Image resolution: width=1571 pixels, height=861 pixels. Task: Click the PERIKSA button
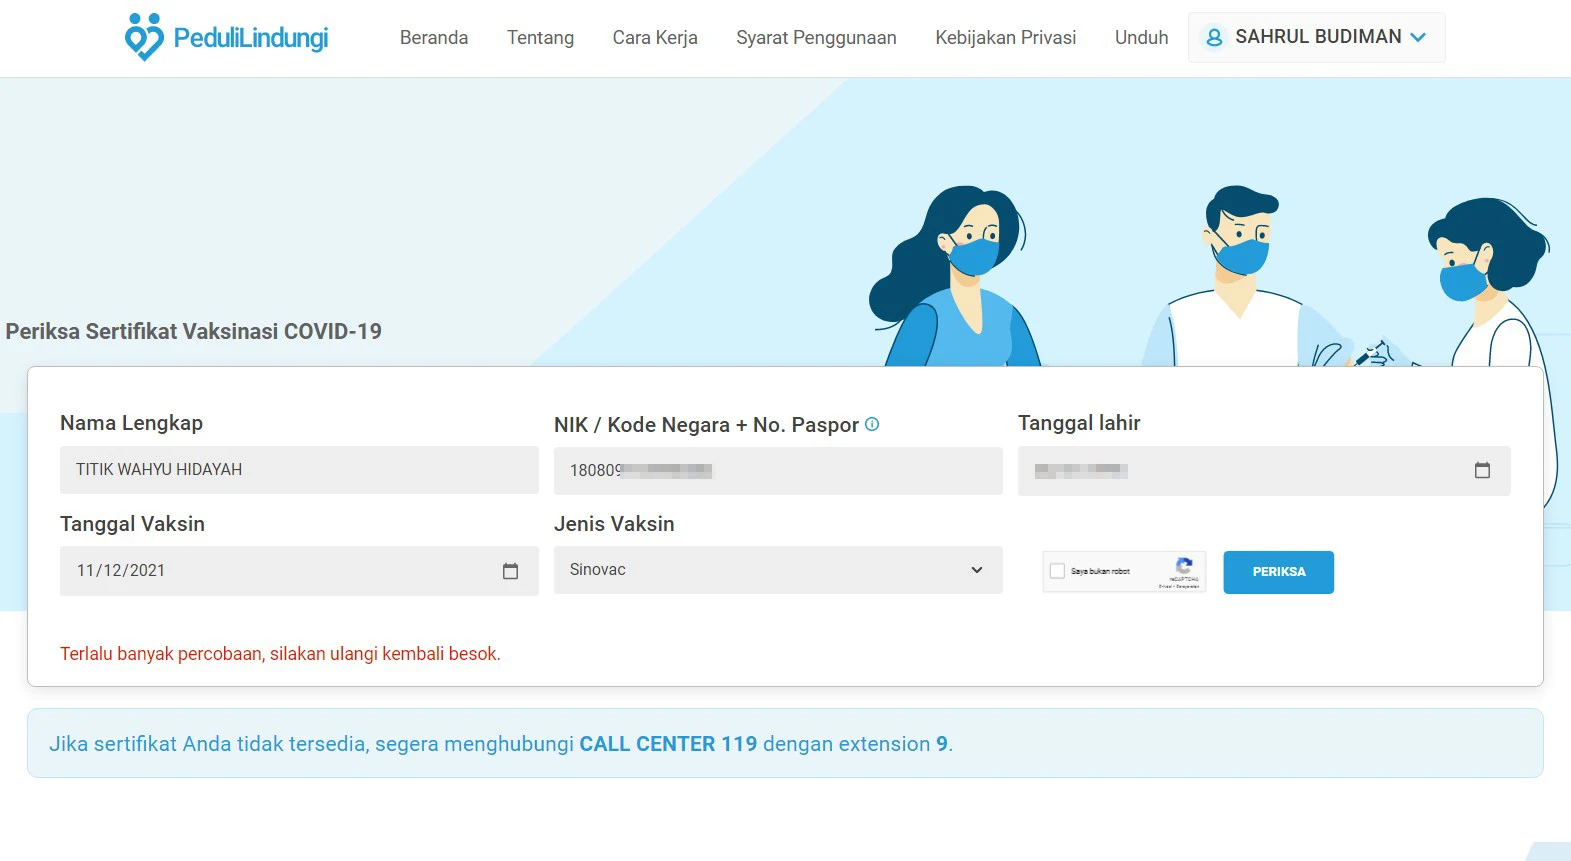tap(1278, 572)
